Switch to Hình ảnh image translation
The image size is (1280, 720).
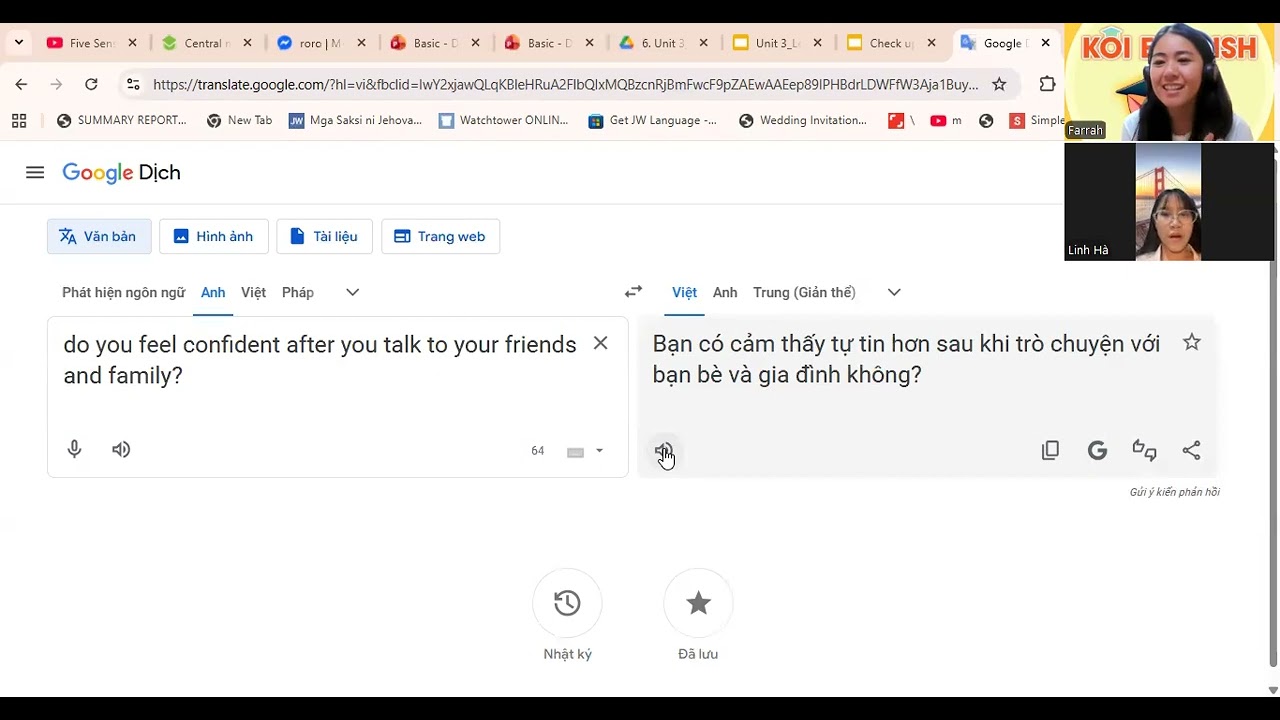214,236
